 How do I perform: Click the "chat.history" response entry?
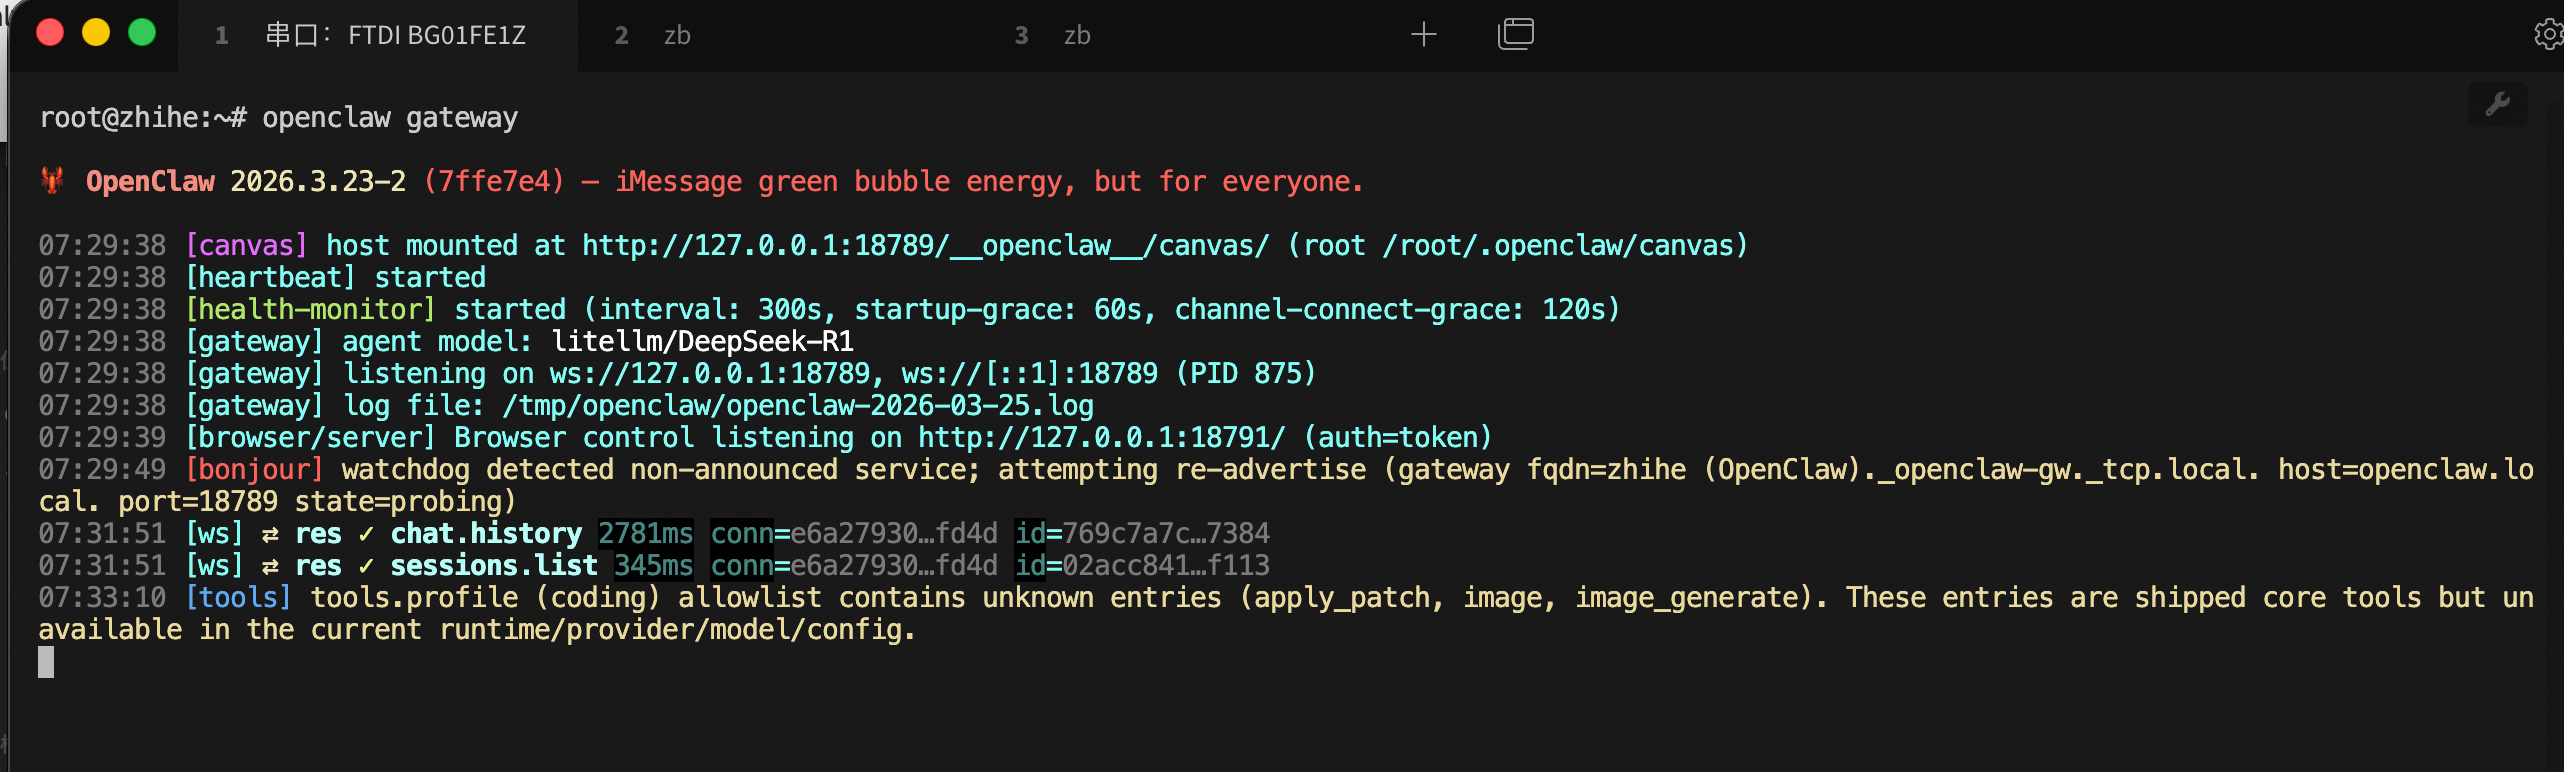[x=486, y=534]
